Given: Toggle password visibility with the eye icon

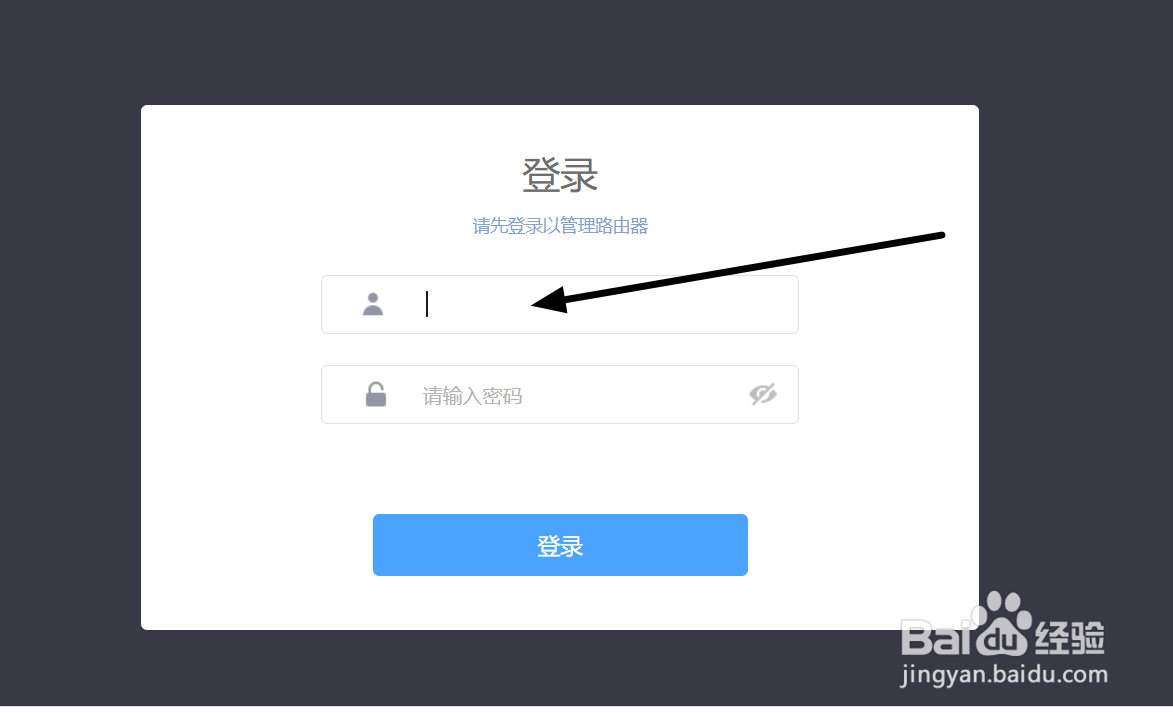Looking at the screenshot, I should pos(762,394).
